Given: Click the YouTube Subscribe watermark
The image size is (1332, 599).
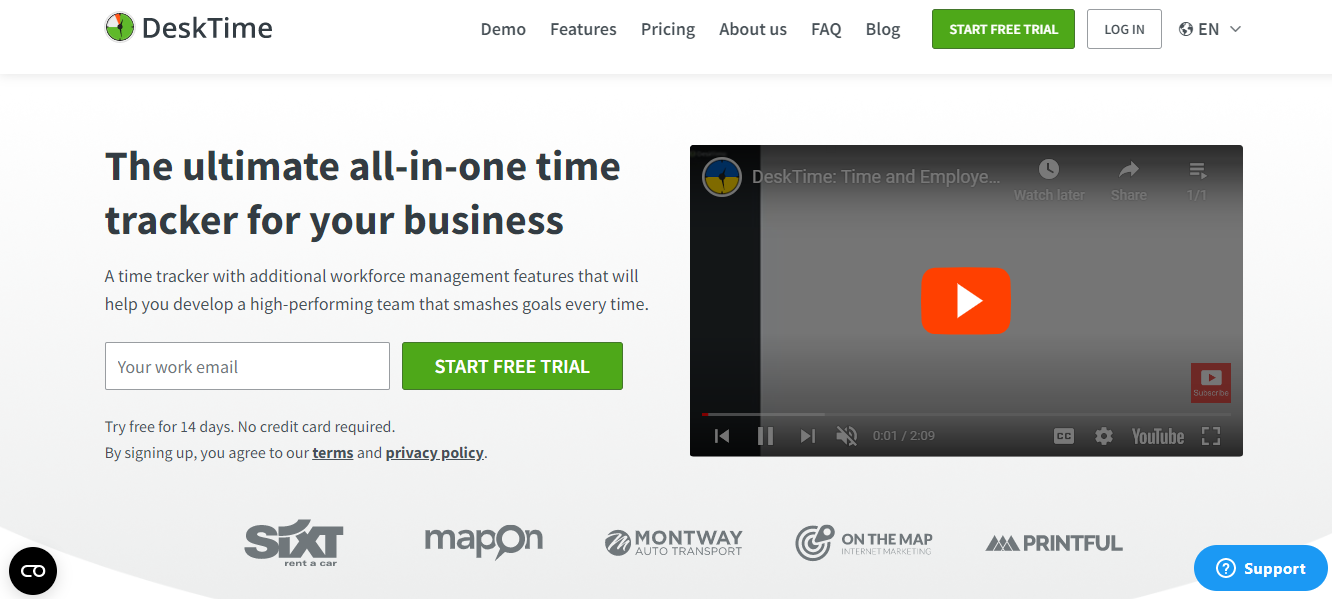Looking at the screenshot, I should (1211, 383).
